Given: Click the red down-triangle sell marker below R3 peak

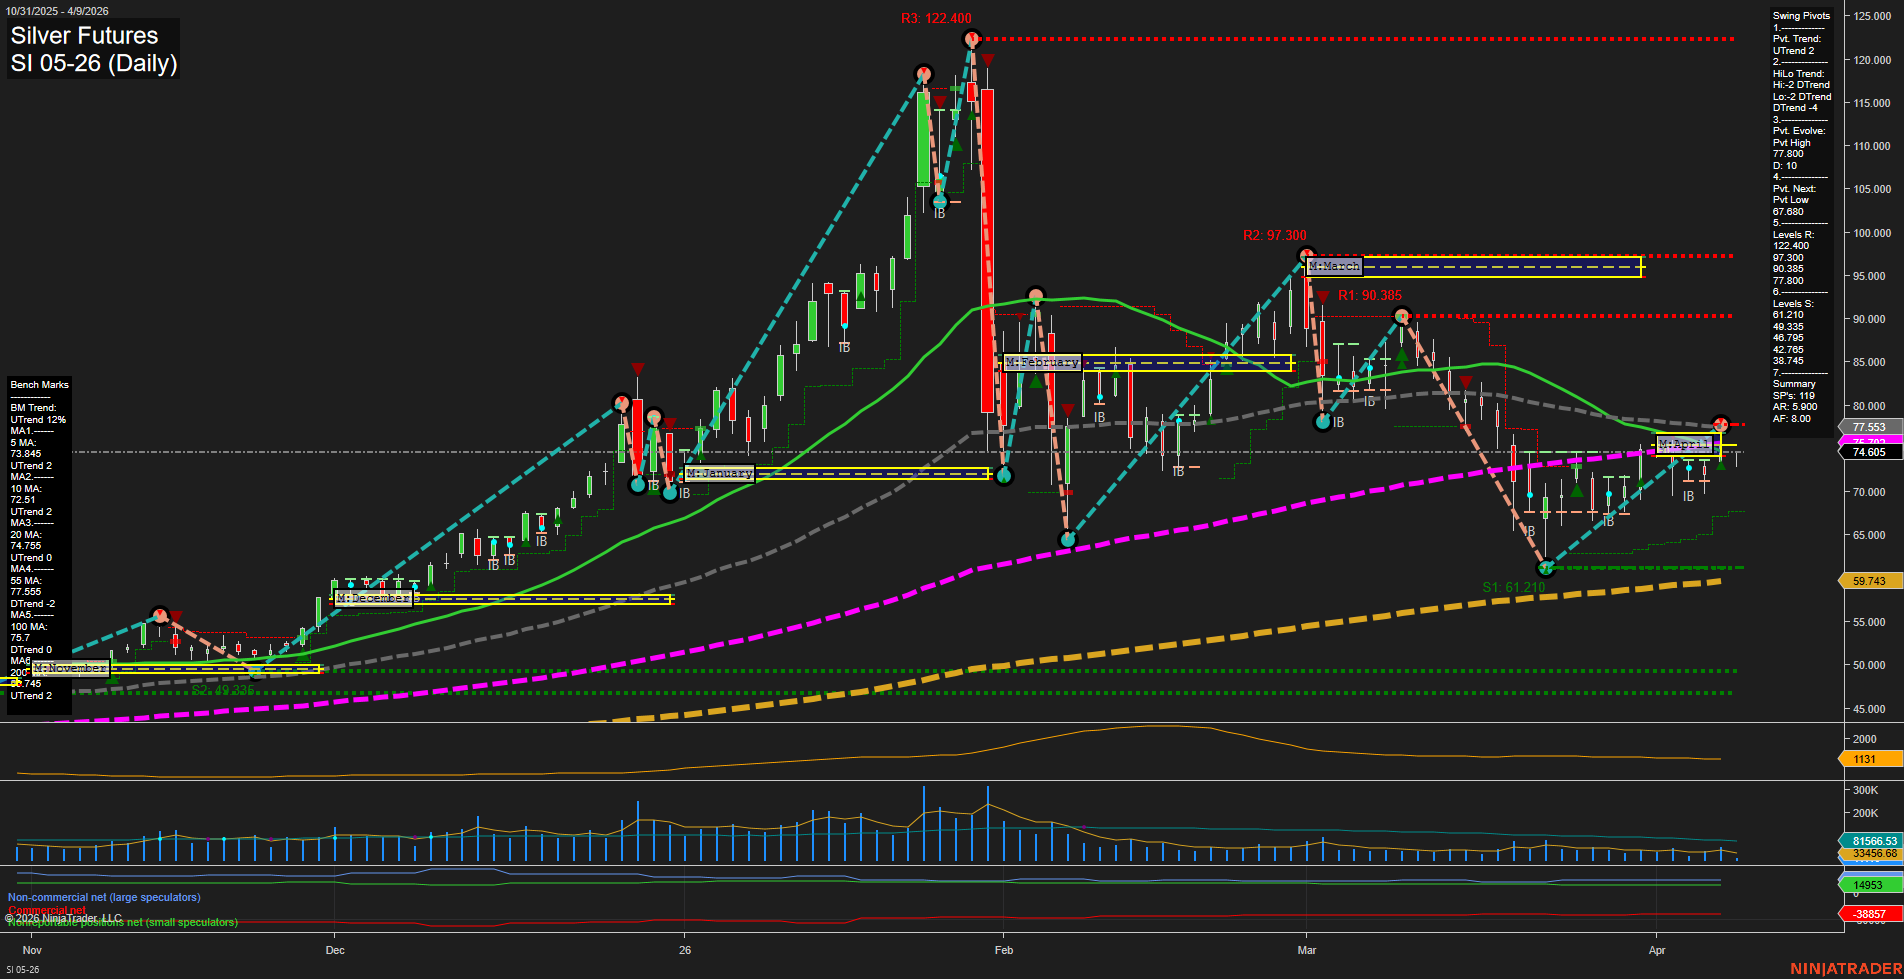Looking at the screenshot, I should click(x=987, y=59).
